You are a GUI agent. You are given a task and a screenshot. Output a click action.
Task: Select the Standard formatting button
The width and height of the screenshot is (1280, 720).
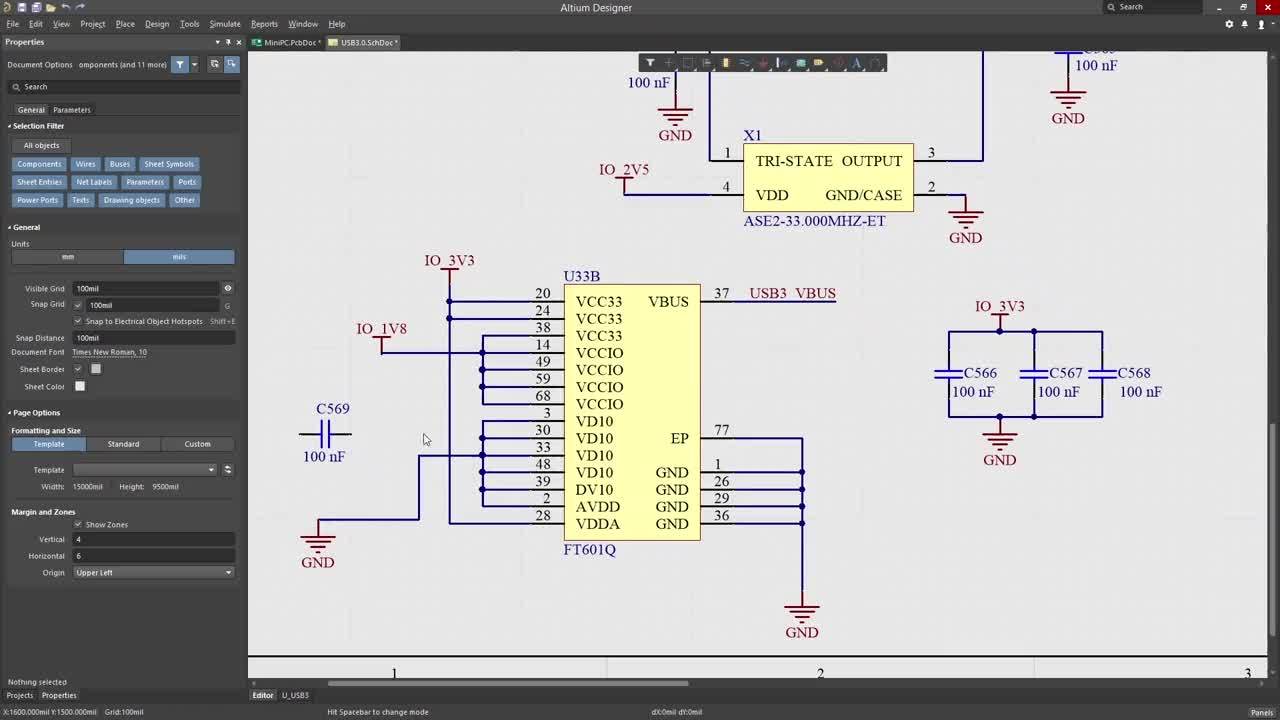[x=123, y=444]
